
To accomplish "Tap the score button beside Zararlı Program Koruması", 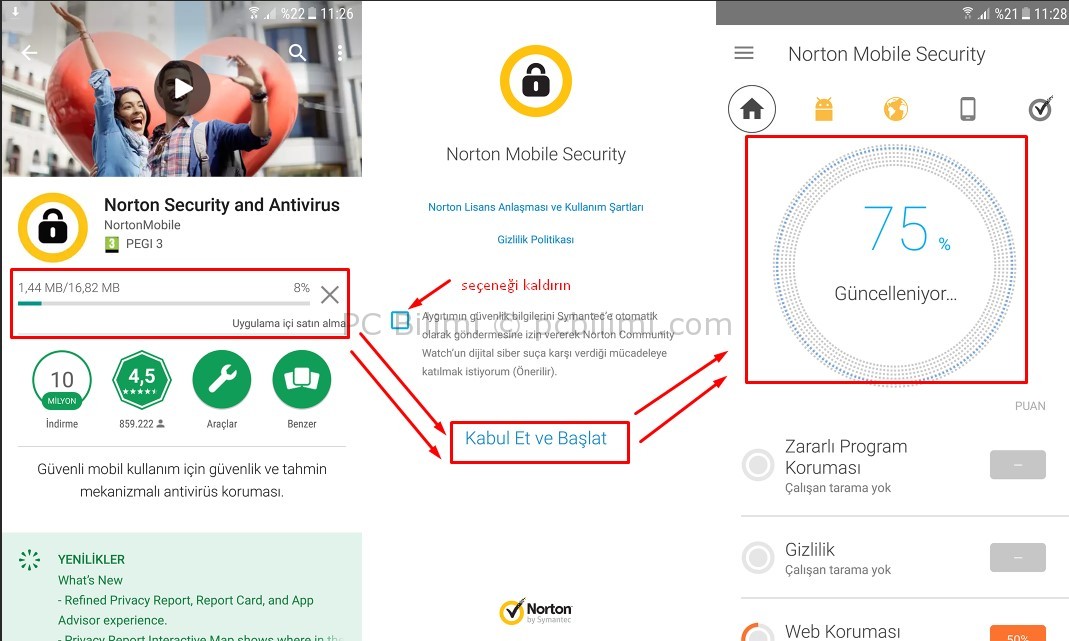I will click(1018, 464).
